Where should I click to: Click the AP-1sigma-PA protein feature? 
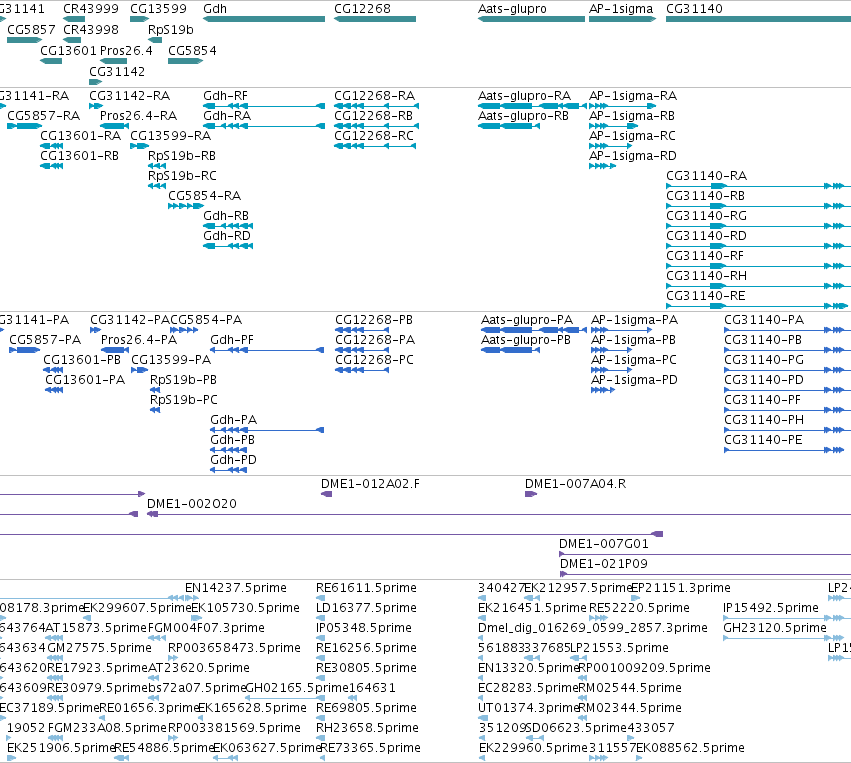(621, 330)
